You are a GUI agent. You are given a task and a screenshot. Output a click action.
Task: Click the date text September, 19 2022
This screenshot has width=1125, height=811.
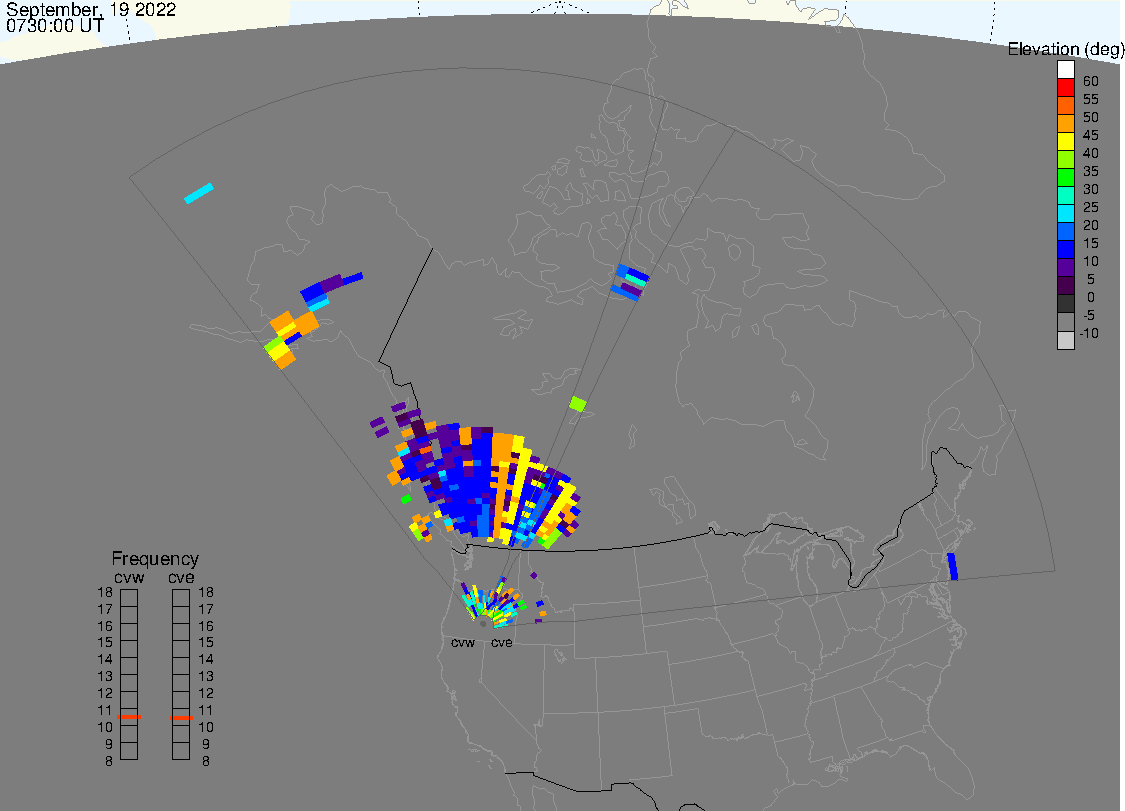[x=91, y=9]
